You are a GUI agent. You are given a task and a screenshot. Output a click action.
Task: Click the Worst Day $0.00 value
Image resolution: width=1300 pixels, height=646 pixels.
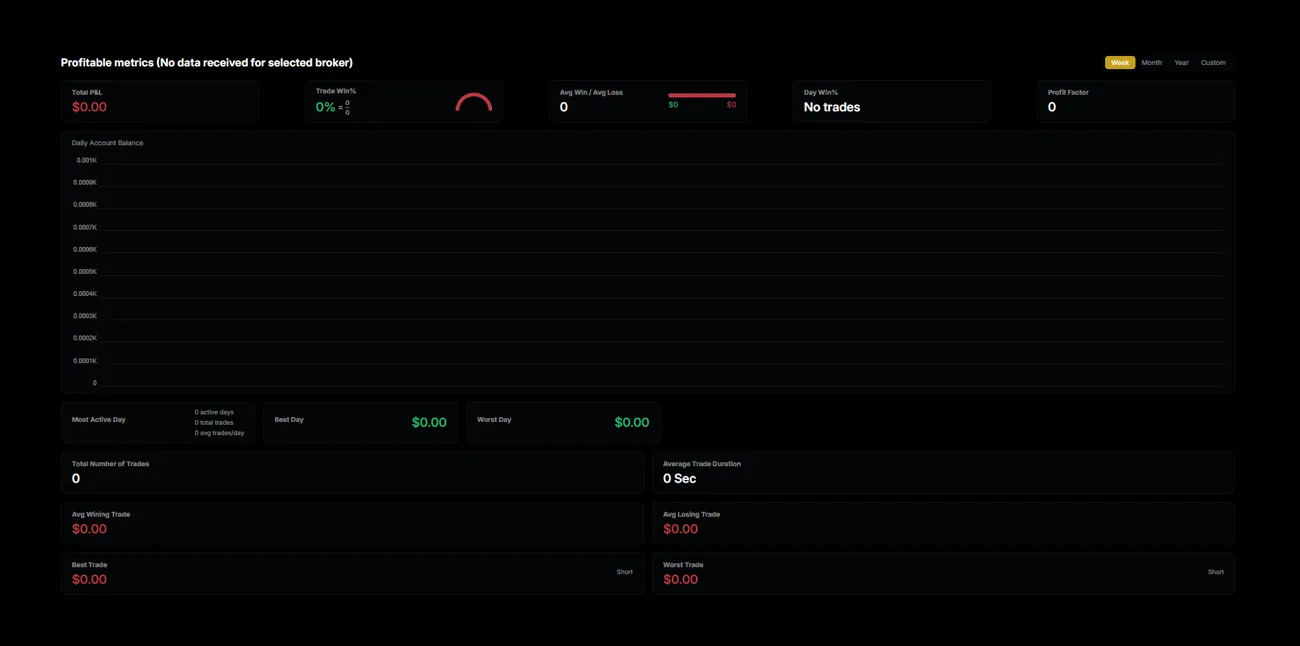point(631,423)
